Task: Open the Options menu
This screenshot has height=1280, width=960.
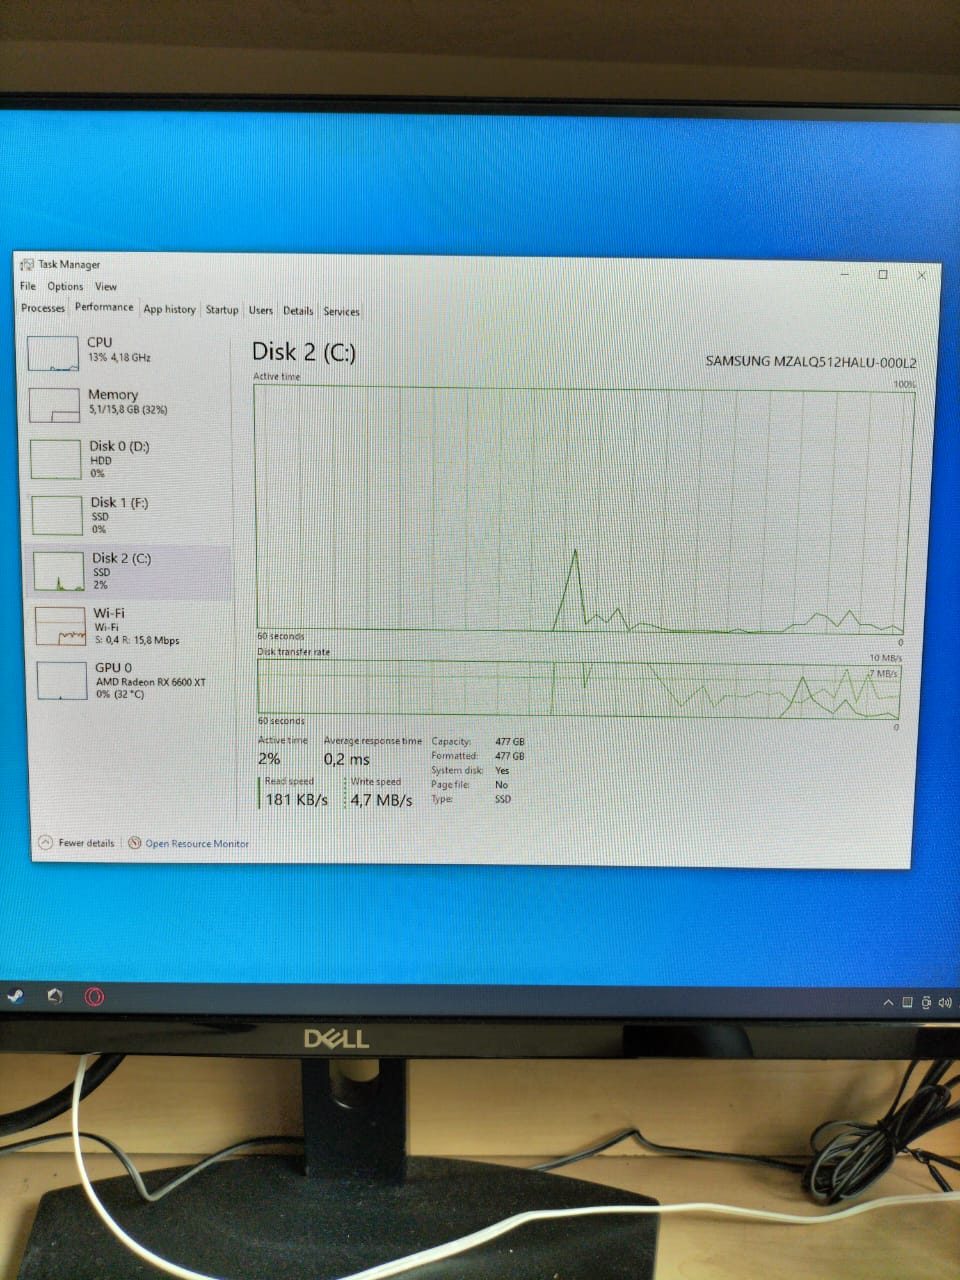Action: (65, 286)
